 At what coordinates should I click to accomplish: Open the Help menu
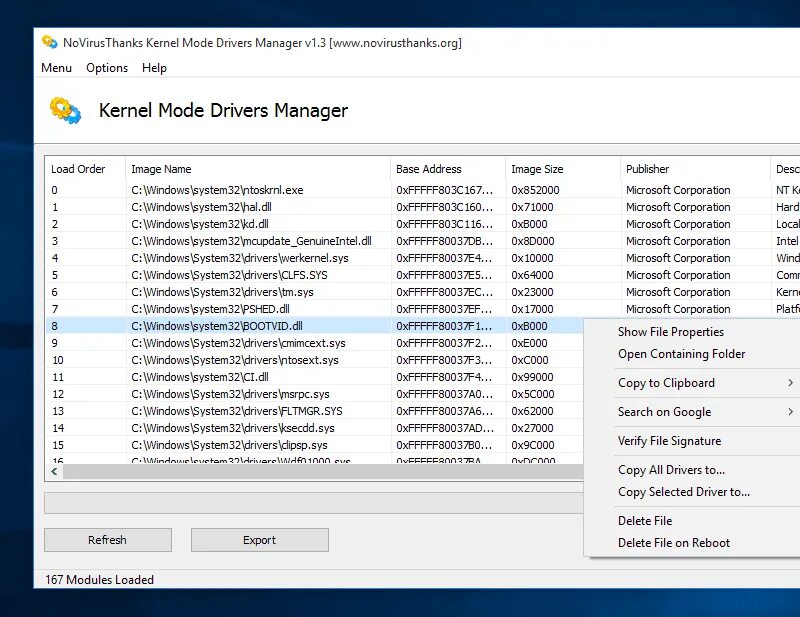(154, 68)
